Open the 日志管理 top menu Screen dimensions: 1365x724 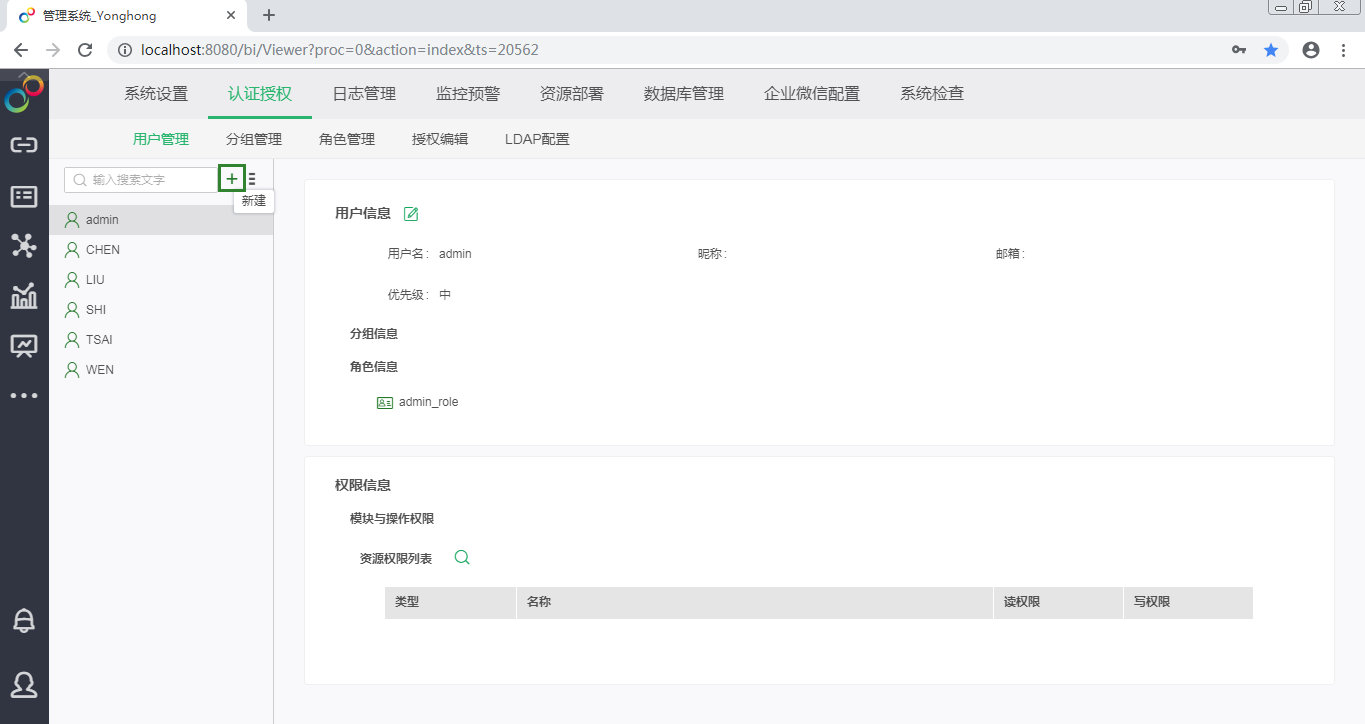(x=364, y=94)
